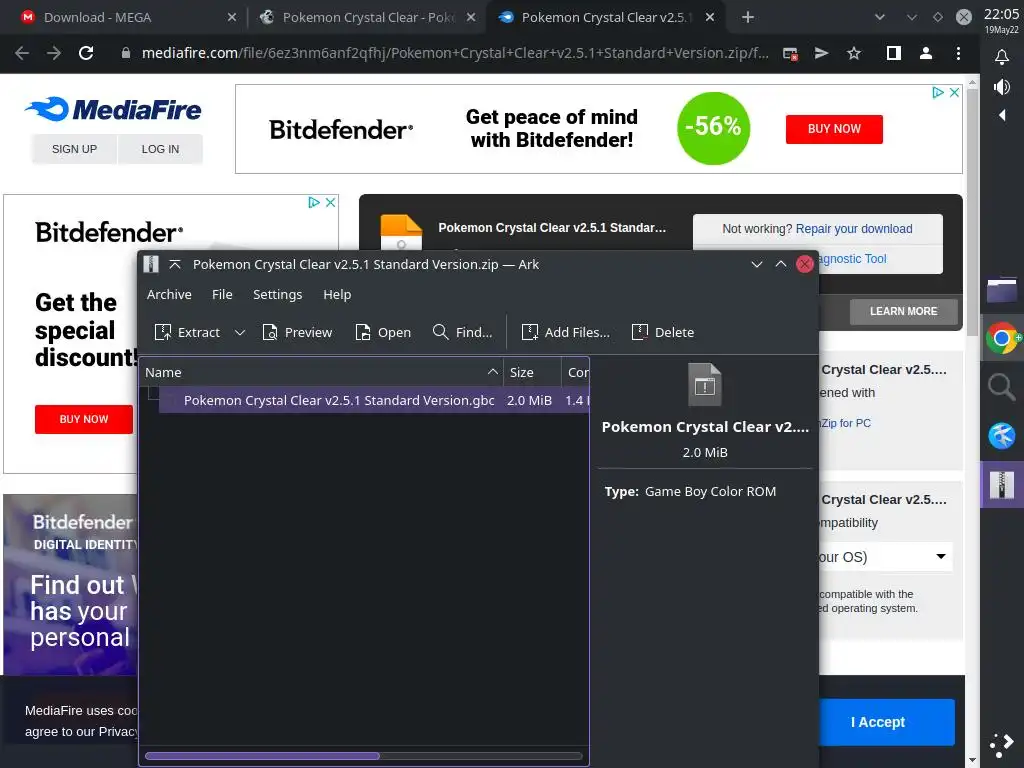
Task: Click Preview in Ark toolbar
Action: 297,332
